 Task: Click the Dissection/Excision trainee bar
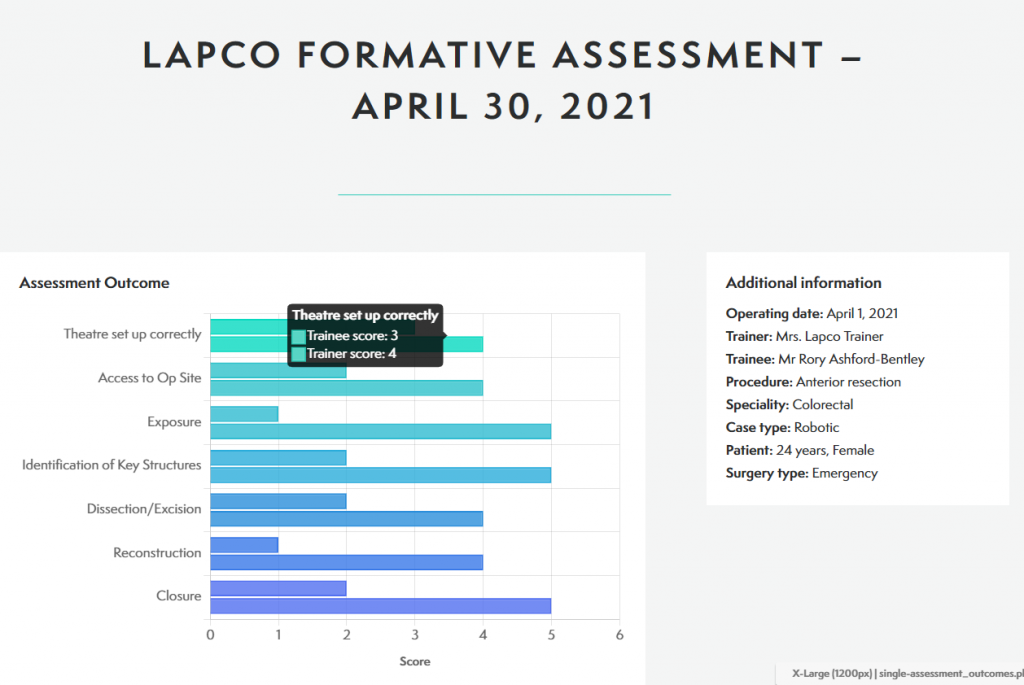point(278,501)
